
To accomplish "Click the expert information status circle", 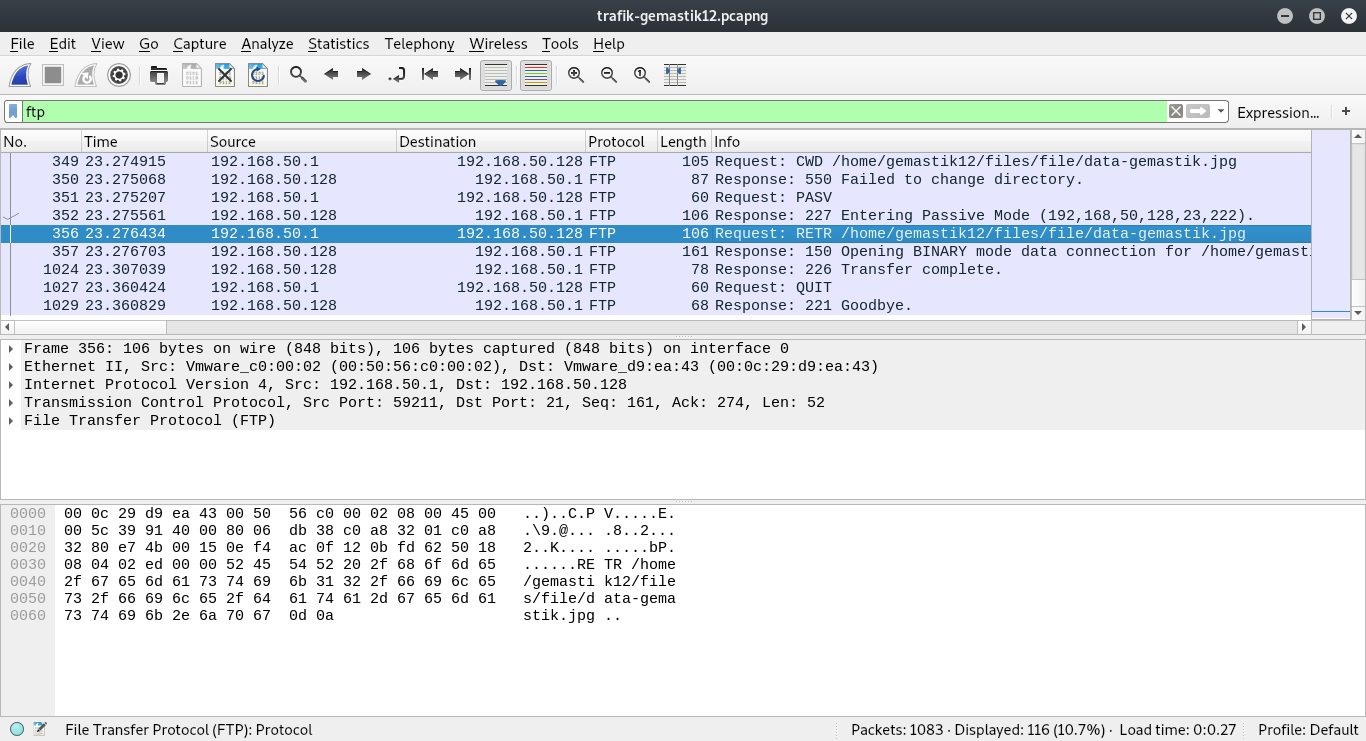I will [x=17, y=729].
